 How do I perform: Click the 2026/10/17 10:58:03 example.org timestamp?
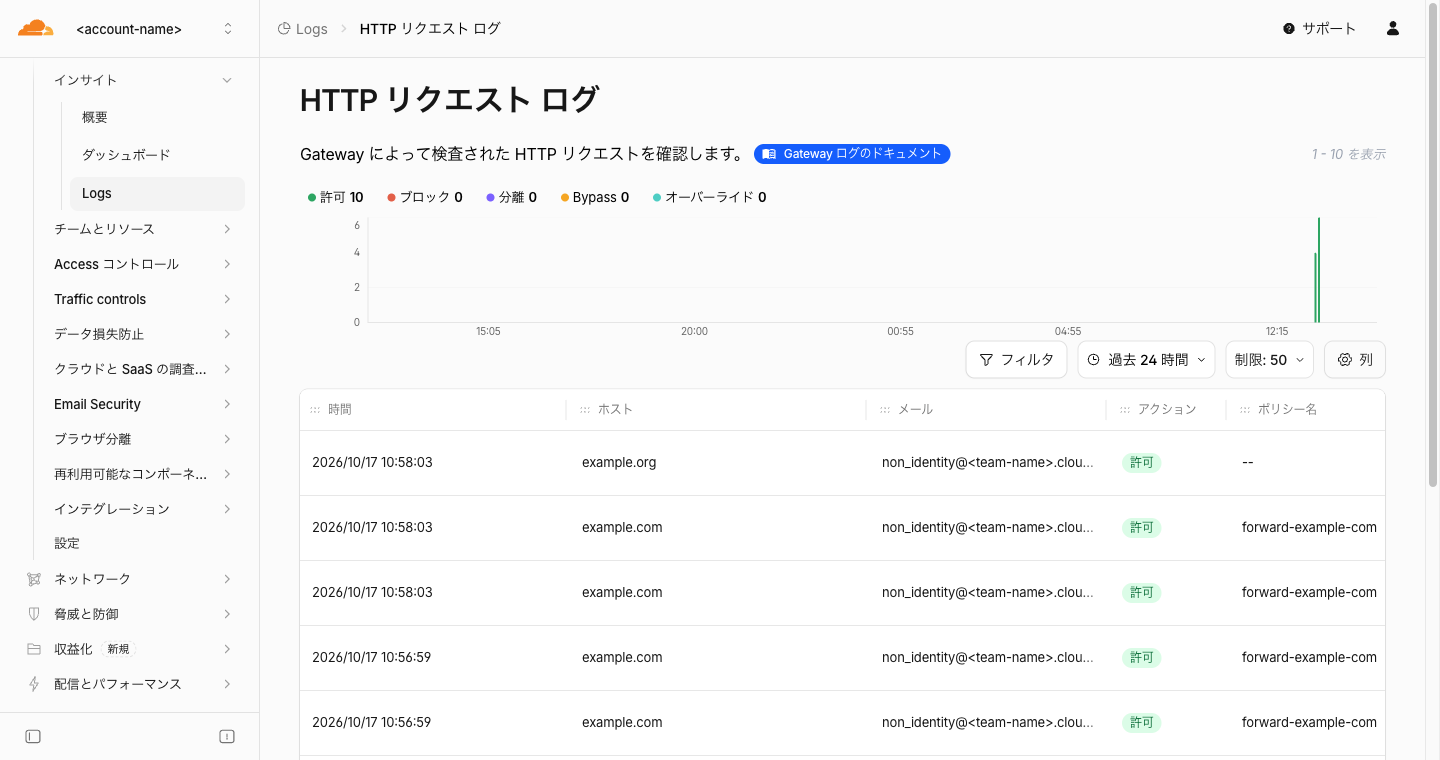372,463
